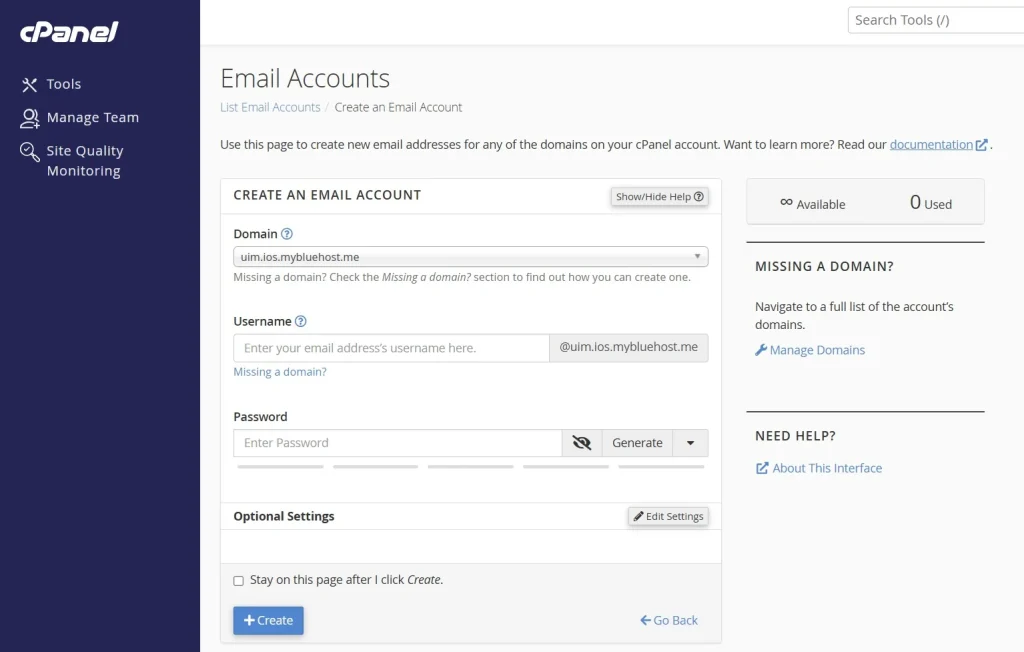Click the password strength meter bar
Screen dimensions: 1024x652
point(470,466)
